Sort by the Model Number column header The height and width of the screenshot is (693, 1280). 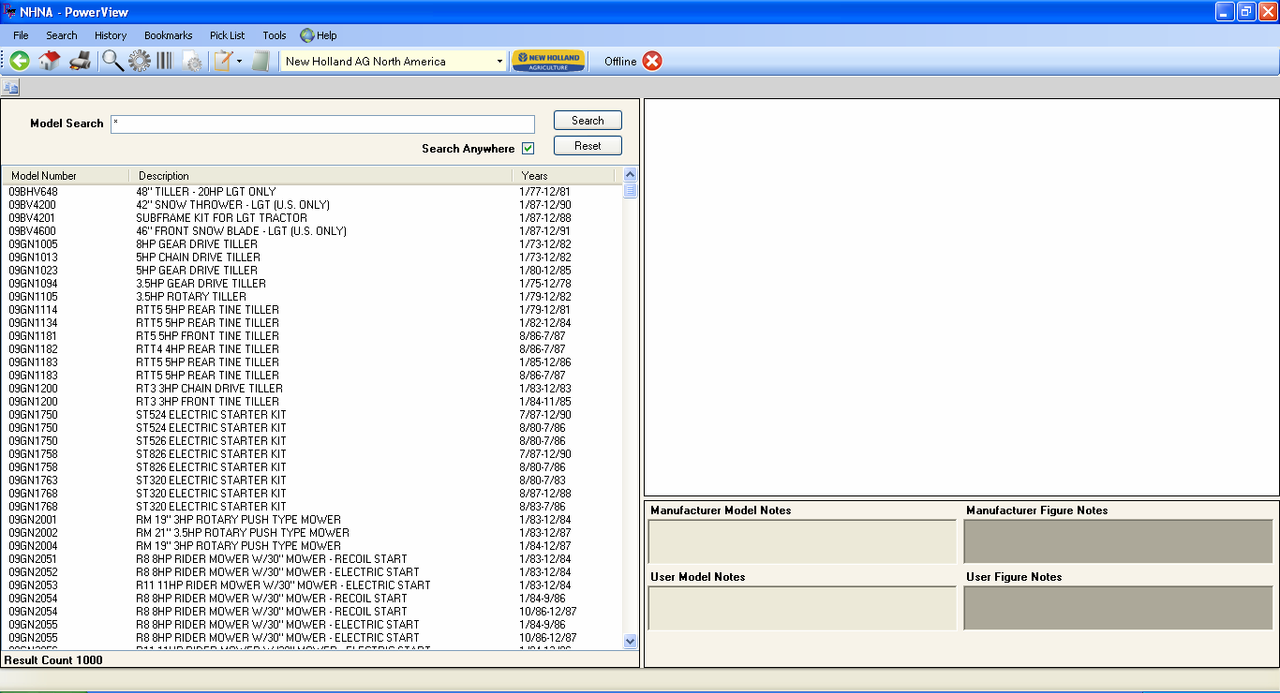tap(66, 176)
